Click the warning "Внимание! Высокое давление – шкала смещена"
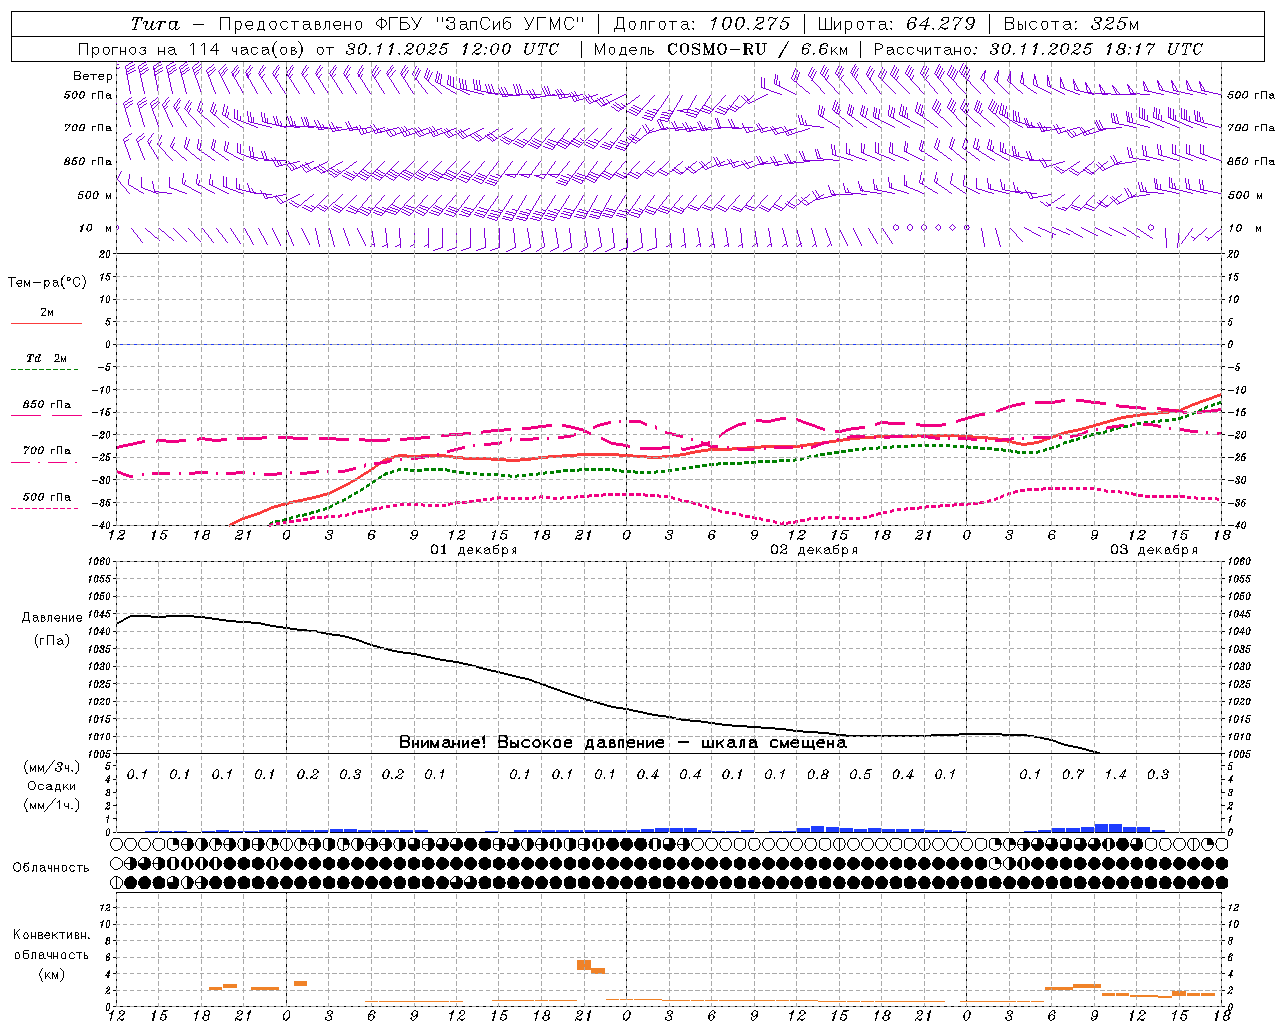This screenshot has height=1024, width=1280. pos(623,742)
